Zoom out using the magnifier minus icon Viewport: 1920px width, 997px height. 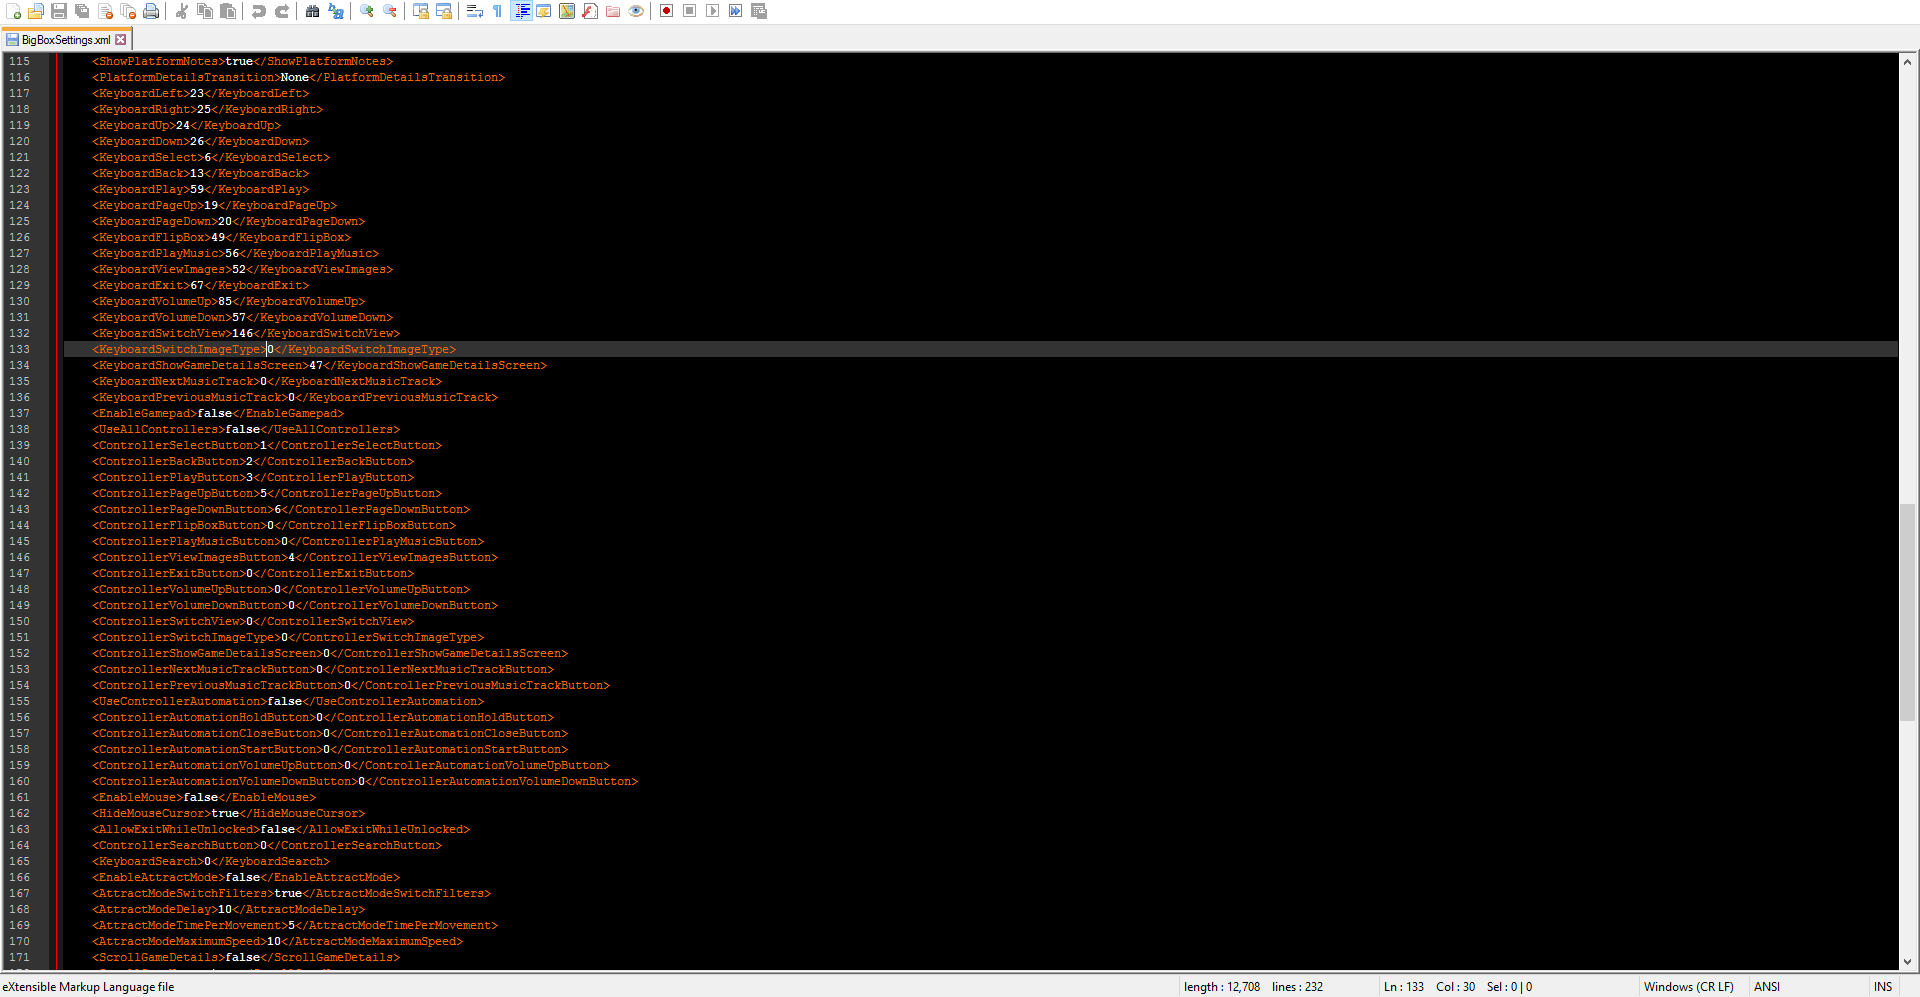pyautogui.click(x=390, y=11)
